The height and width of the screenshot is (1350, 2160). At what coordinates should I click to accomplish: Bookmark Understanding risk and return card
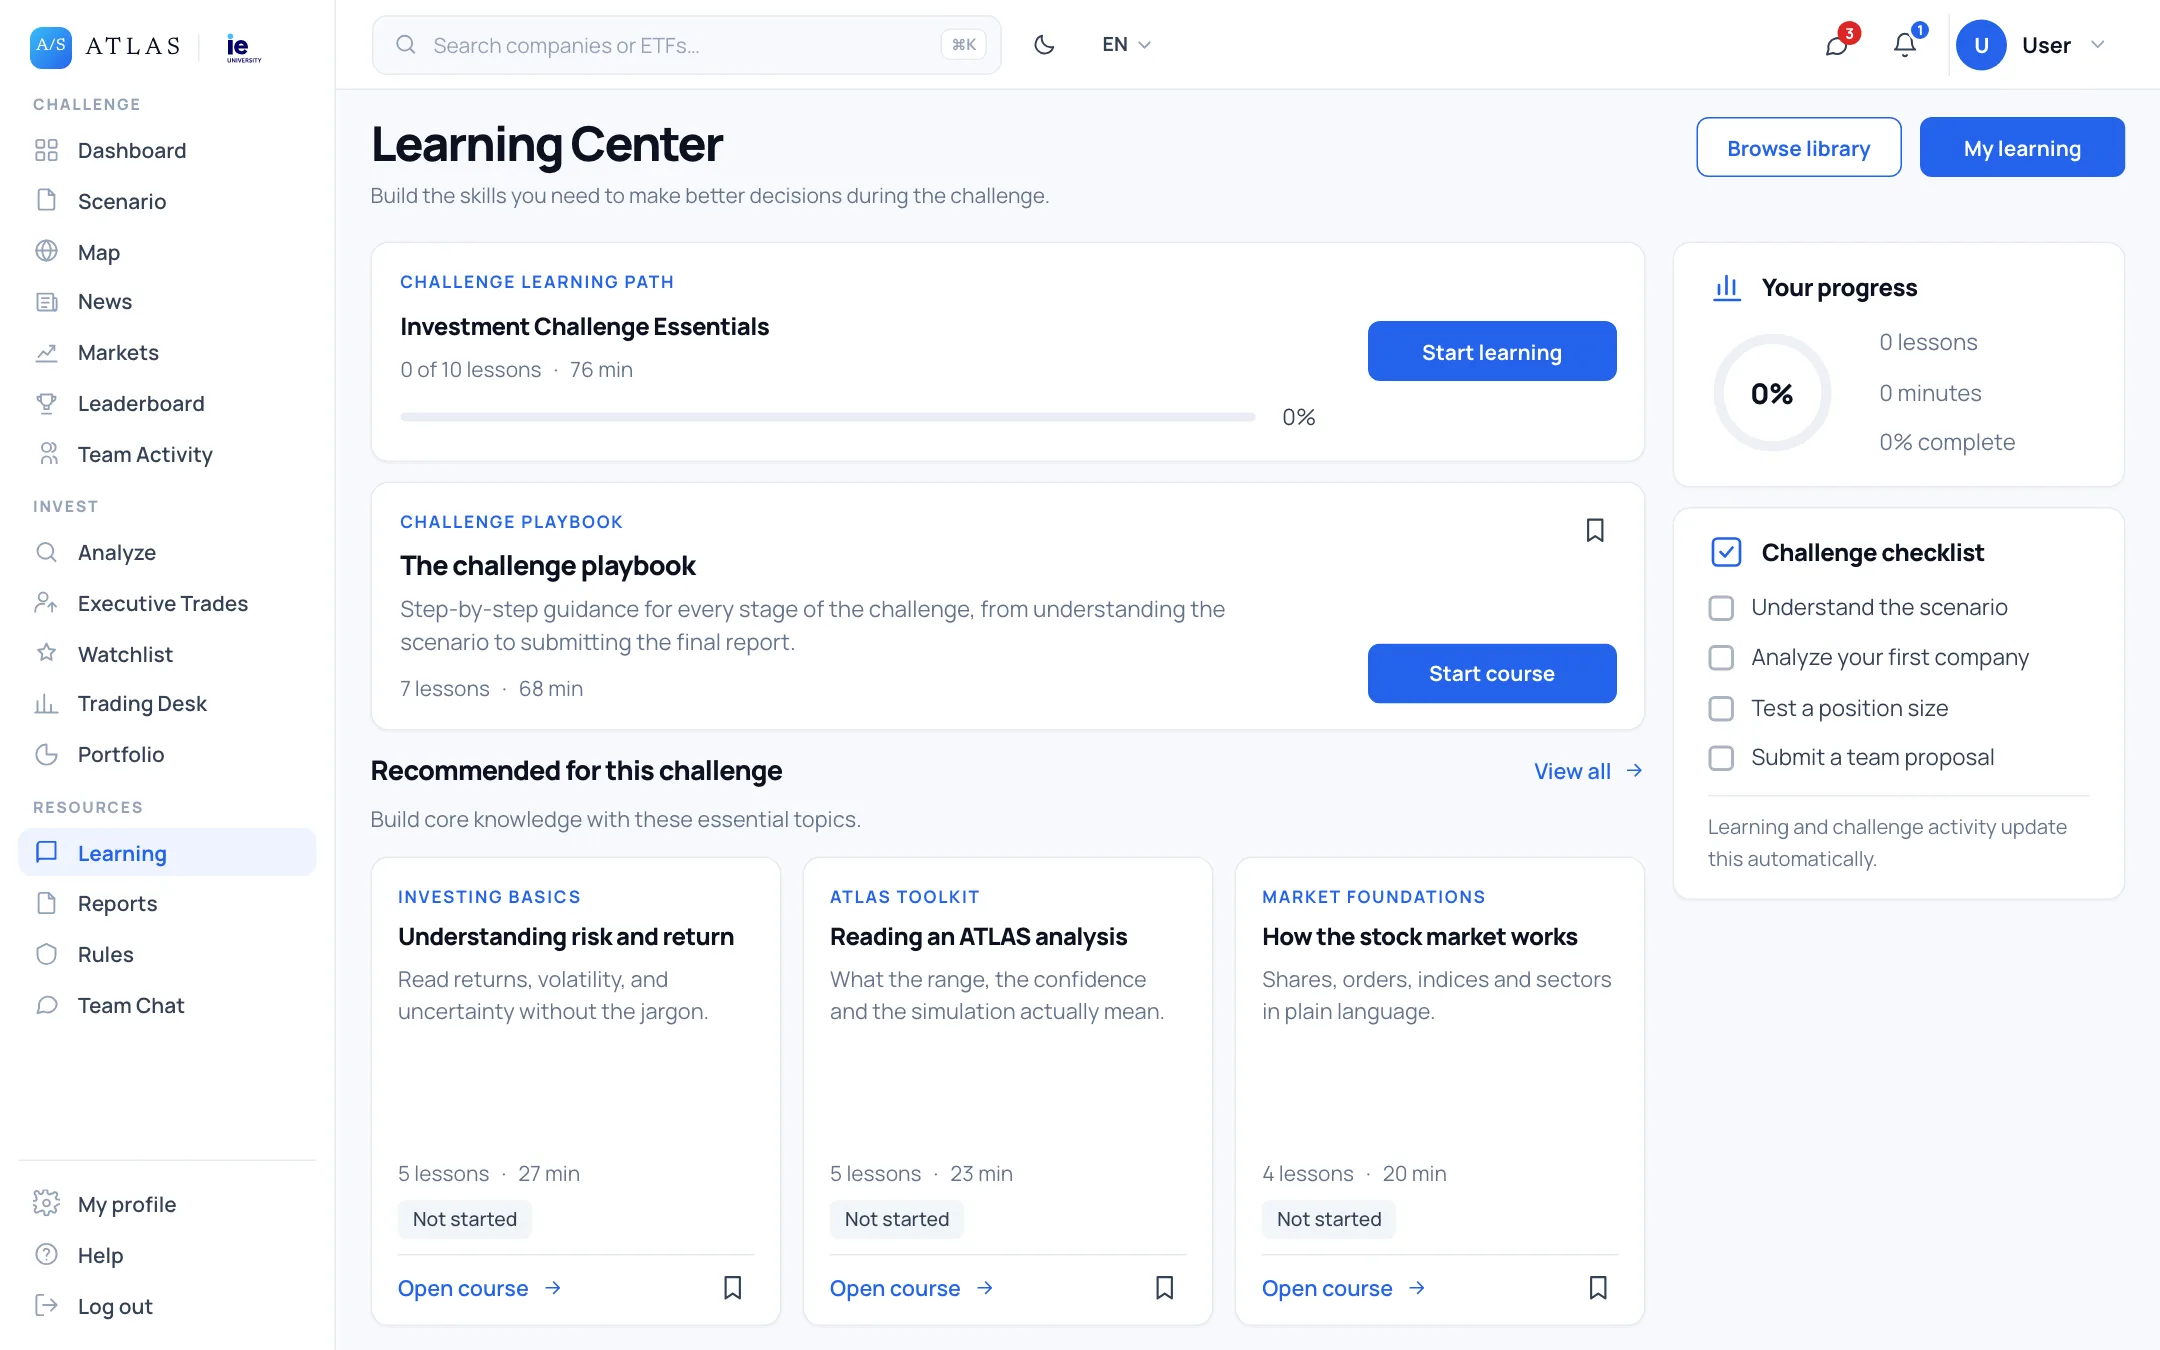click(733, 1288)
